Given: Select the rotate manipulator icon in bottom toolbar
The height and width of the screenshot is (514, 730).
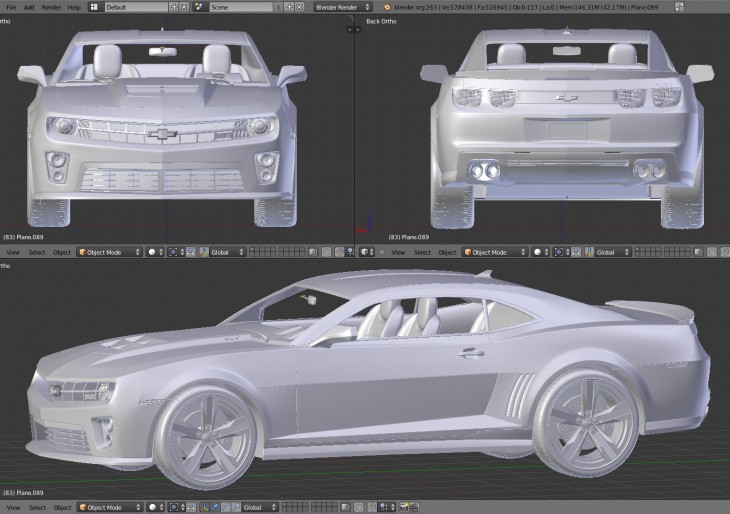Looking at the screenshot, I should pyautogui.click(x=224, y=507).
